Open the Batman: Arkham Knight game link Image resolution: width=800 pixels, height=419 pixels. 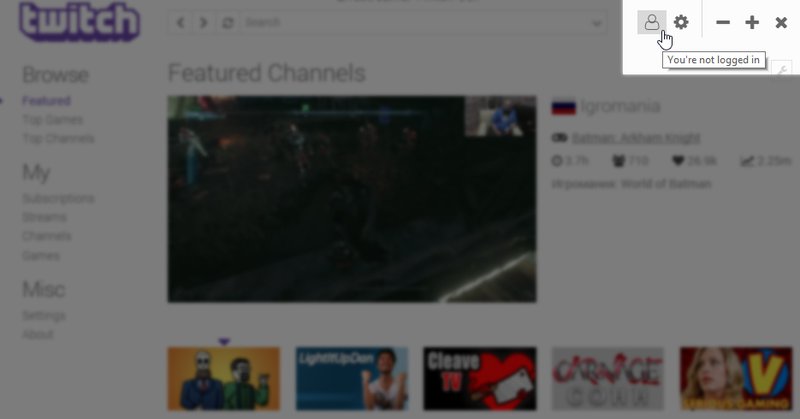tap(636, 138)
